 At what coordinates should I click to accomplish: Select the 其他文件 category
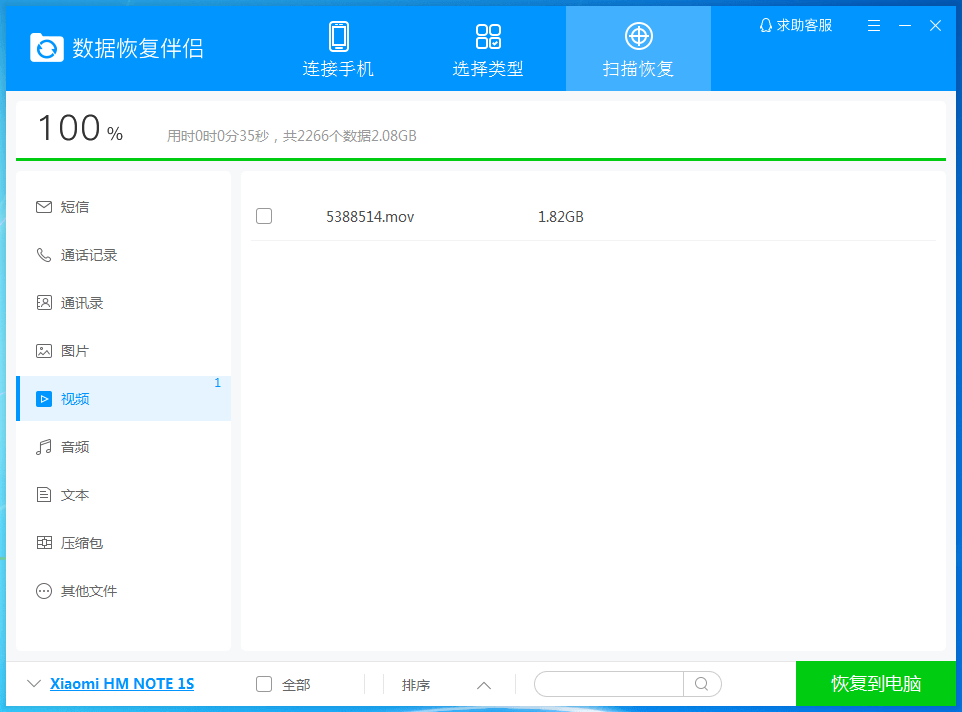point(123,591)
